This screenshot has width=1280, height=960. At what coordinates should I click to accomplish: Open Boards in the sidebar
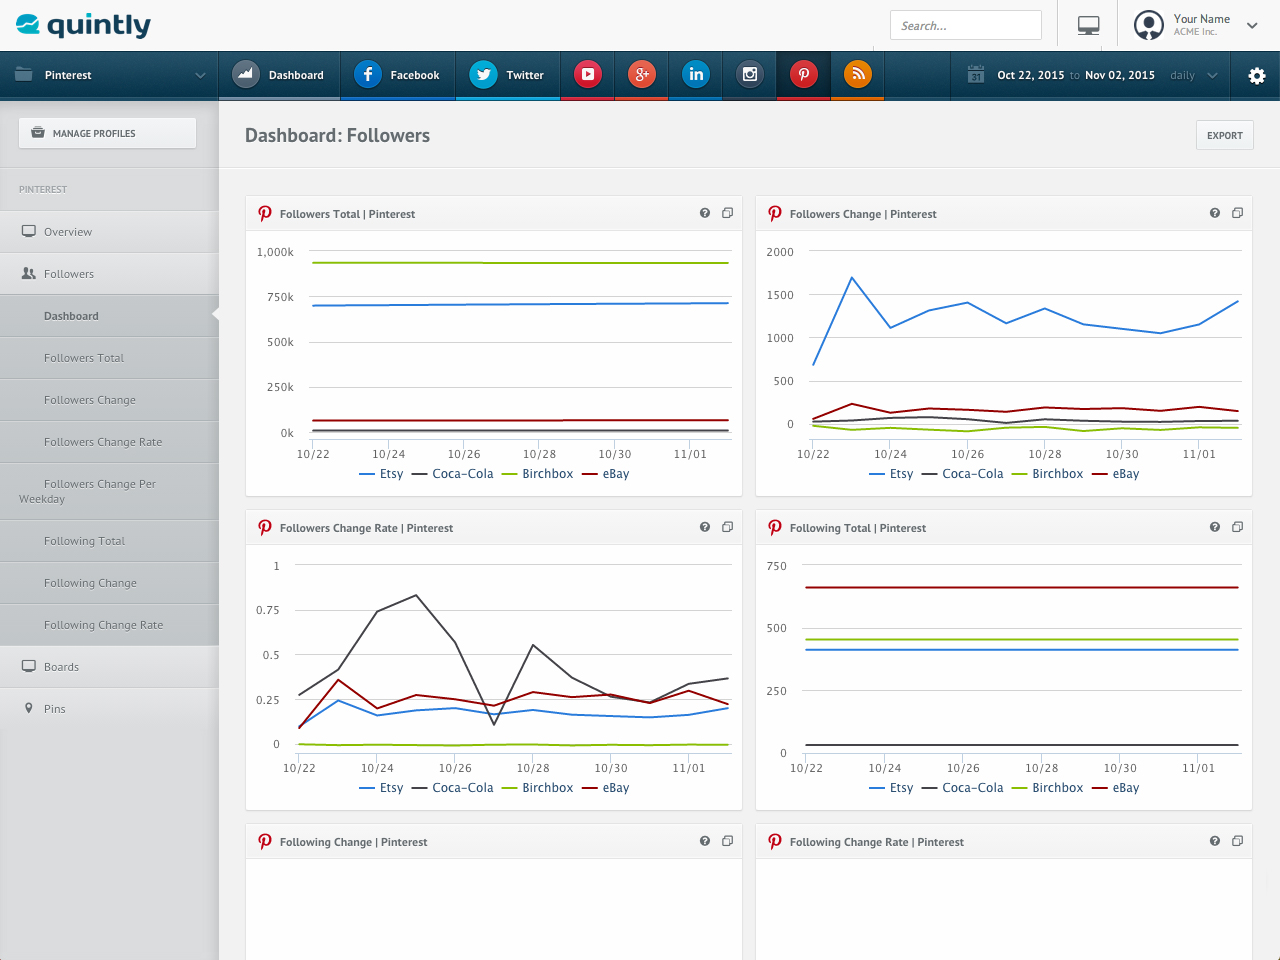click(109, 667)
